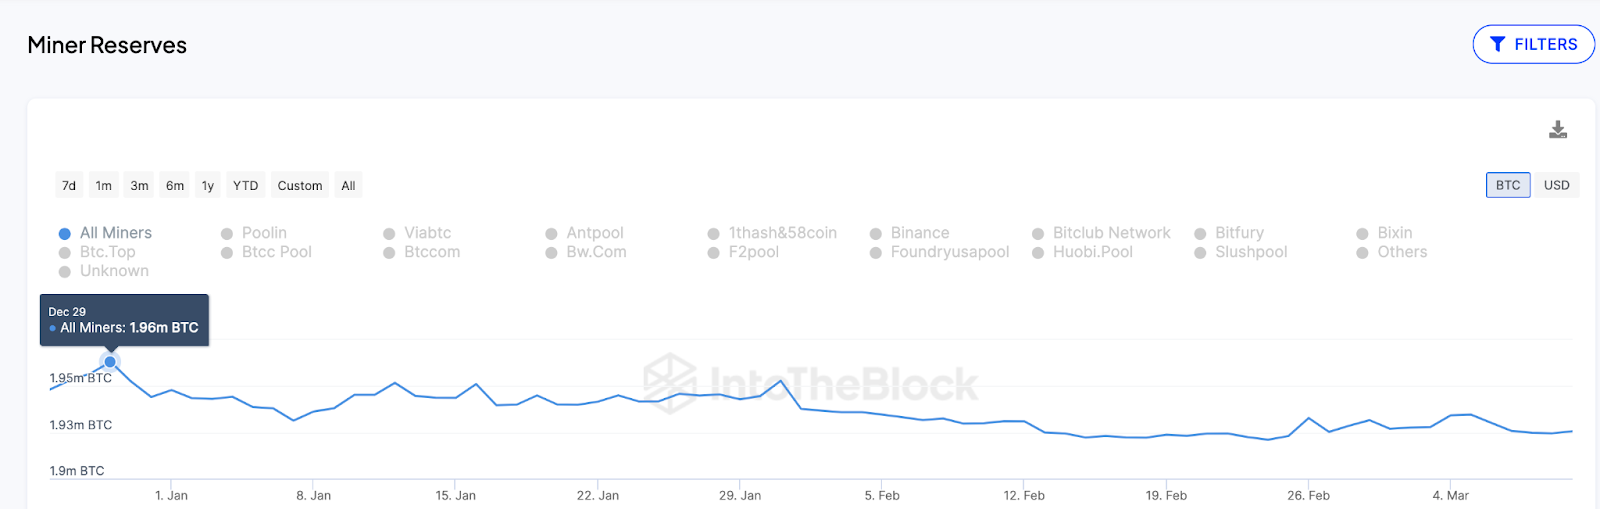Show All time range data
The height and width of the screenshot is (509, 1600).
tap(348, 185)
